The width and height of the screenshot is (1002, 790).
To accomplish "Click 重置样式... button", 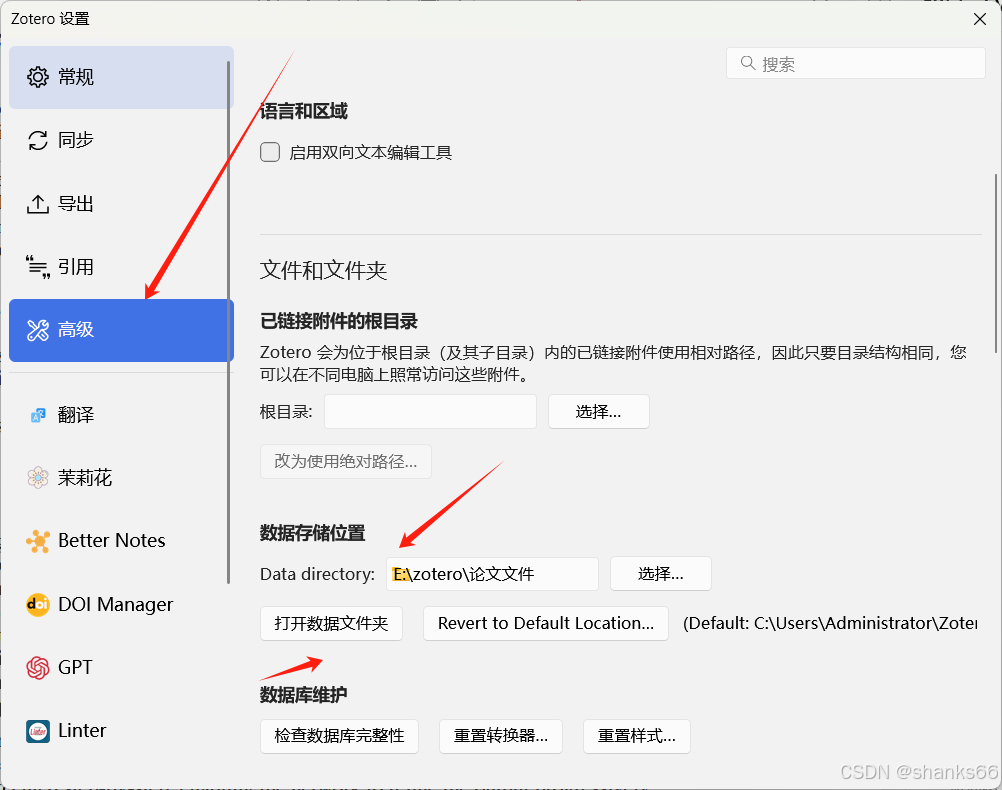I will pyautogui.click(x=636, y=736).
